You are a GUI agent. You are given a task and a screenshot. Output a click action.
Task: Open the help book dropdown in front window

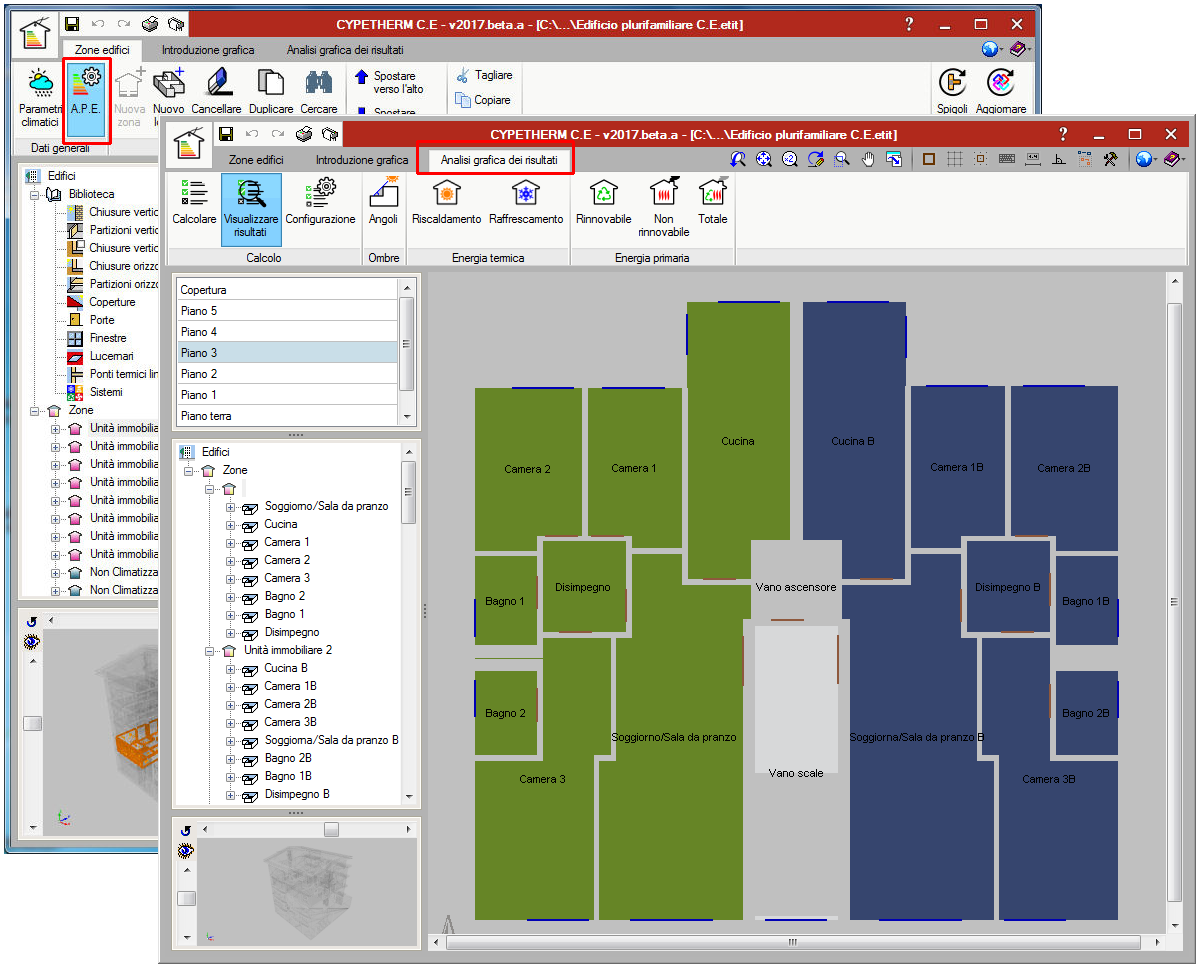click(x=1174, y=159)
